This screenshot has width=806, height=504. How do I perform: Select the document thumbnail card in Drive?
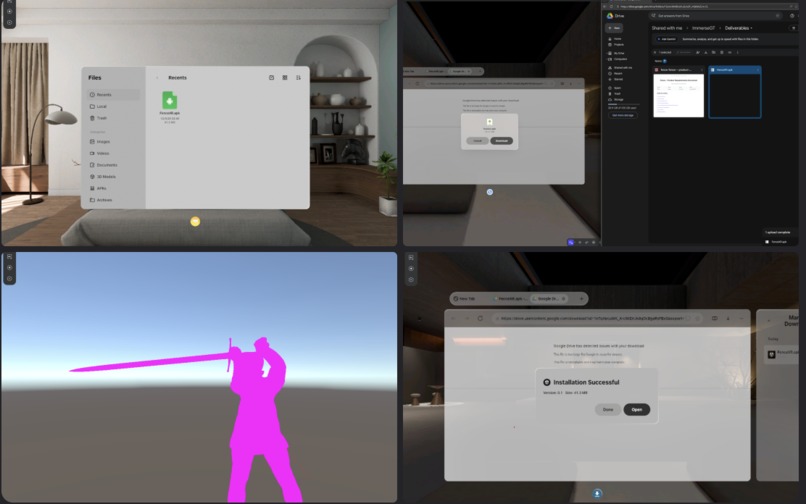pos(679,92)
